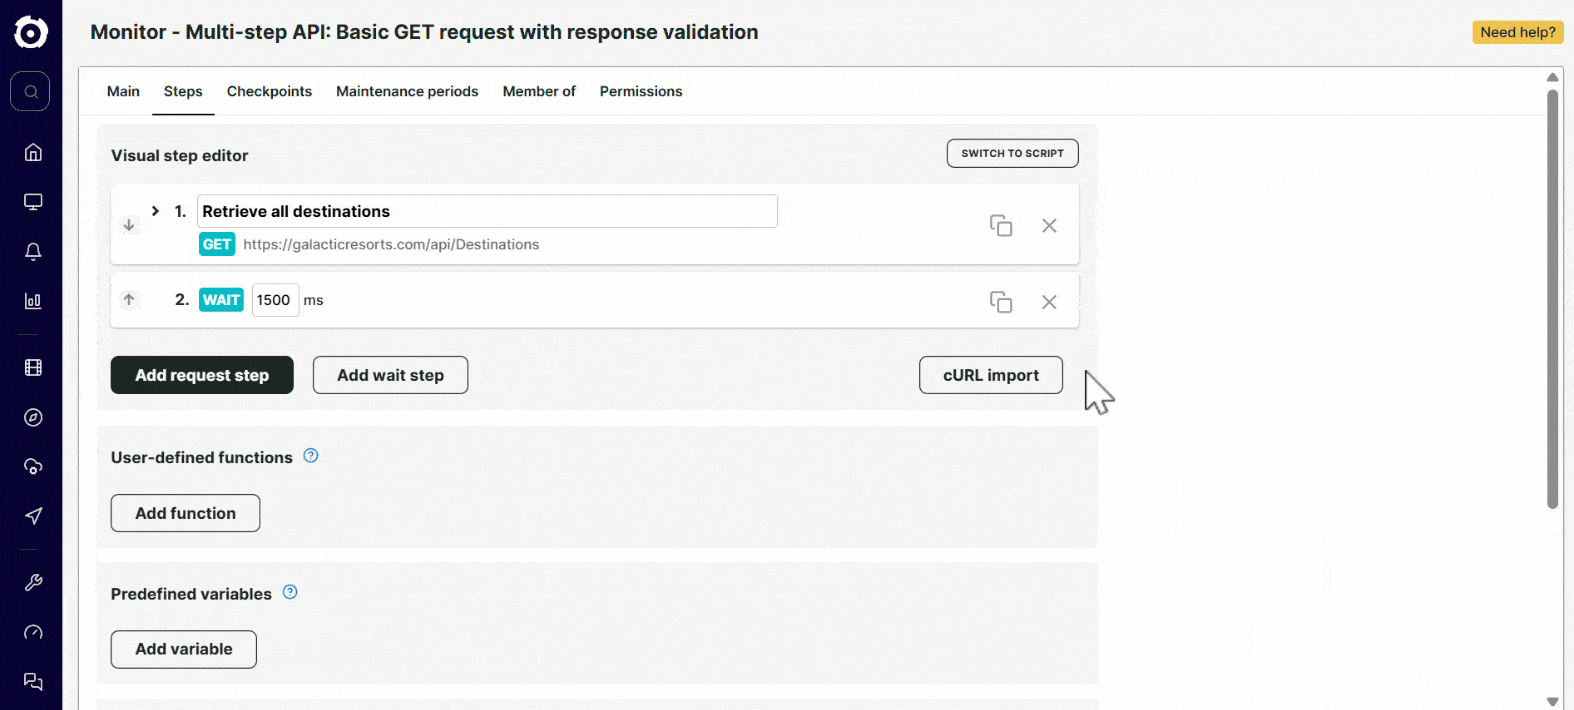The image size is (1574, 710).
Task: Duplicate the Retrieve all destinations step
Action: coord(1000,226)
